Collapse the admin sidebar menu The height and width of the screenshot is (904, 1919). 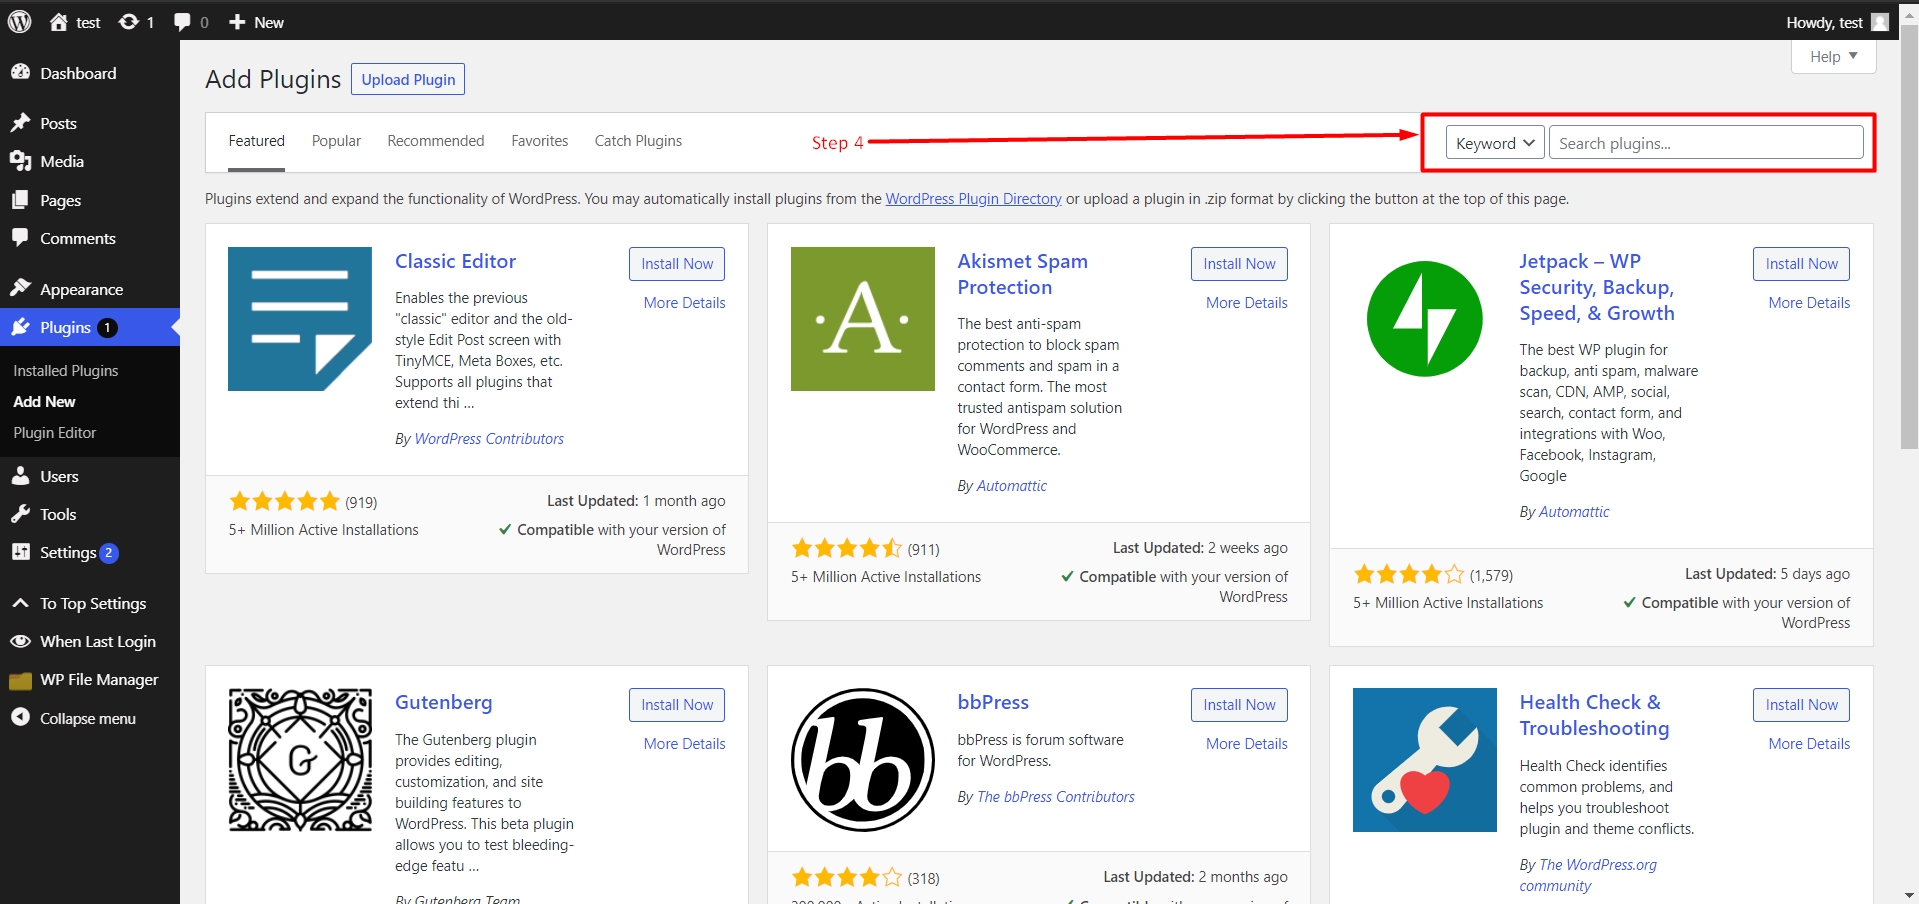tap(73, 718)
